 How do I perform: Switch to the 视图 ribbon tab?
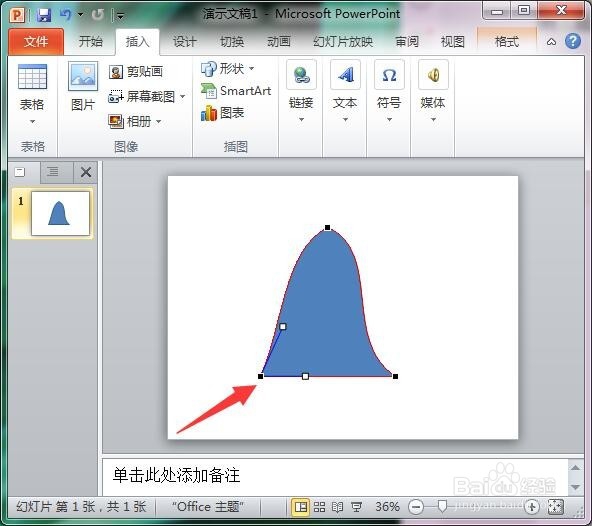[452, 42]
